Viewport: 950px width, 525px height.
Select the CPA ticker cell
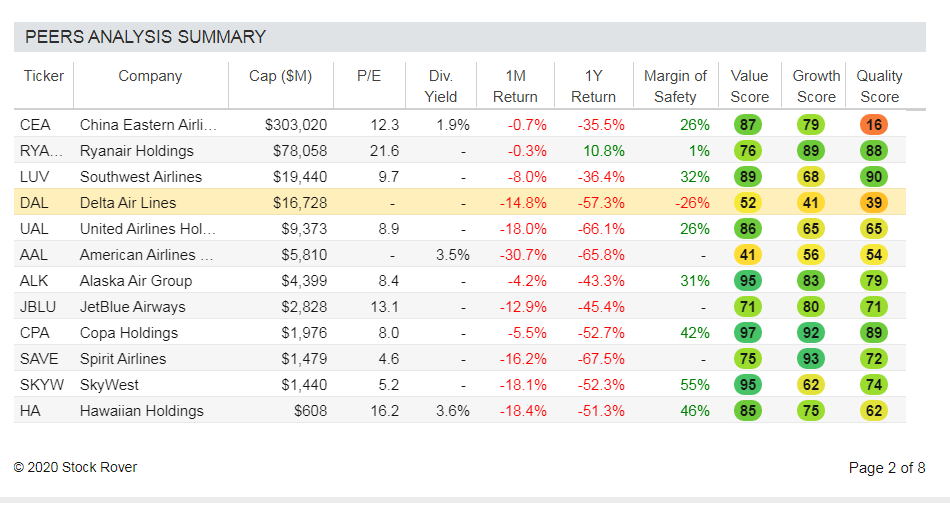(35, 333)
